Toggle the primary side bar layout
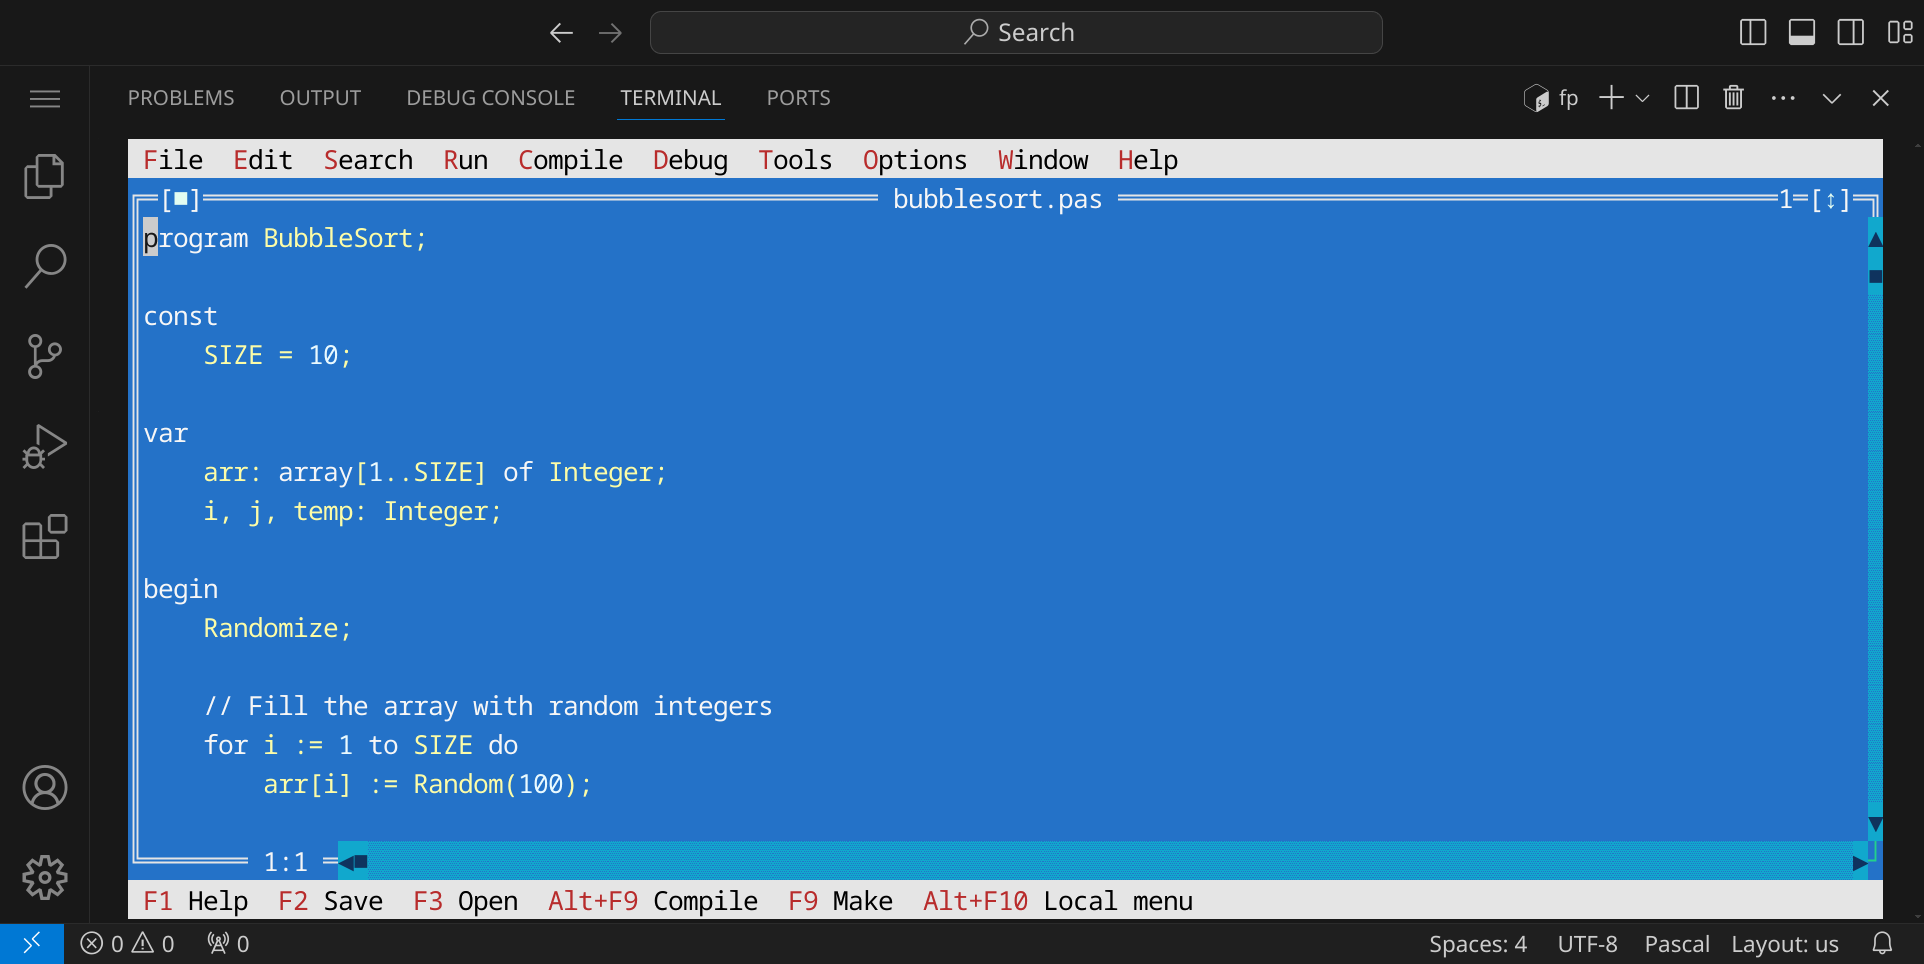The width and height of the screenshot is (1924, 964). point(1753,33)
